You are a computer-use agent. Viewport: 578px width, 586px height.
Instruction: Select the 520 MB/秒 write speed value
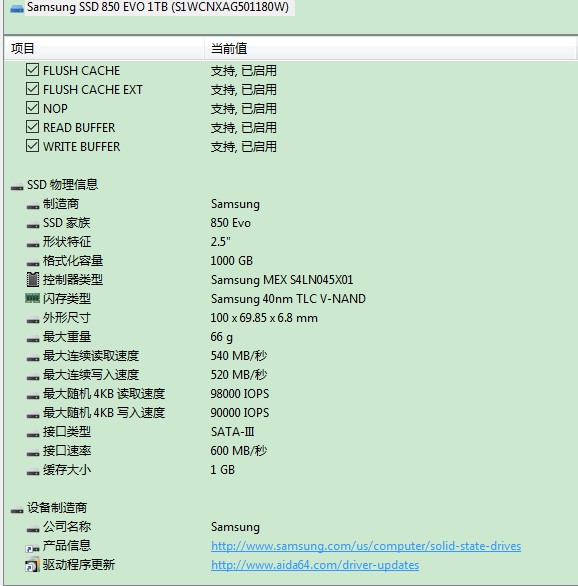239,374
